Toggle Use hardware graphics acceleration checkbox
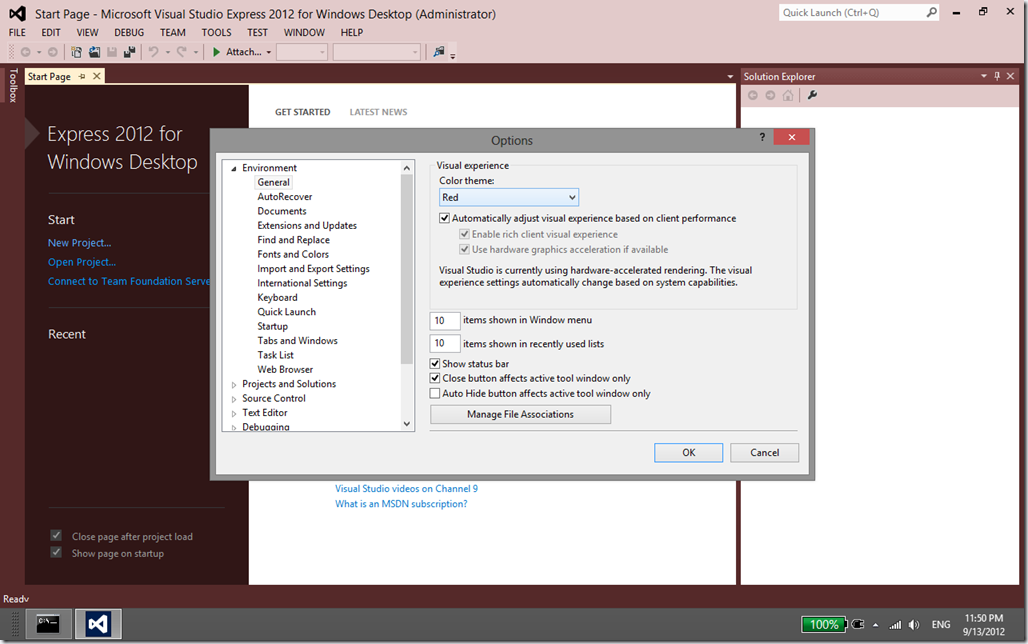 (x=465, y=249)
